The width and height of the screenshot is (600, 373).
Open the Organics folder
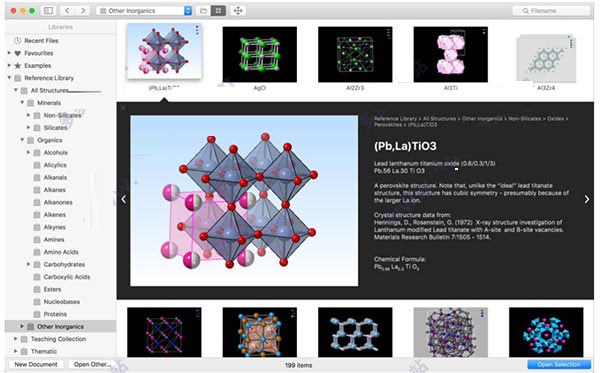coord(44,140)
